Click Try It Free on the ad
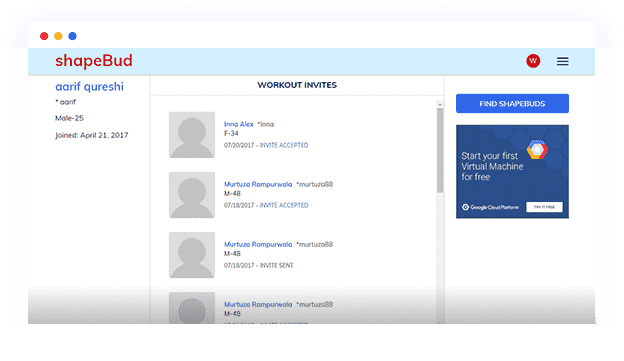The height and width of the screenshot is (361, 624). (x=544, y=207)
